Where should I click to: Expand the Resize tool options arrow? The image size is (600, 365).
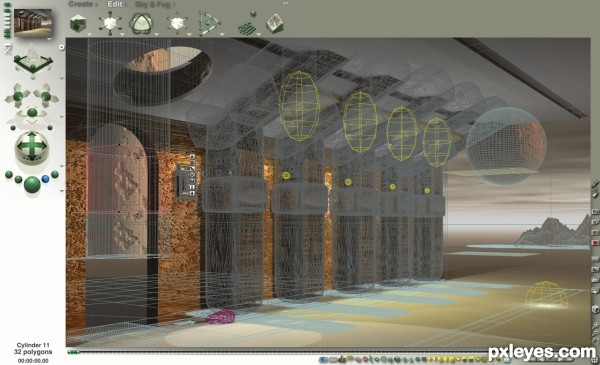pyautogui.click(x=122, y=34)
